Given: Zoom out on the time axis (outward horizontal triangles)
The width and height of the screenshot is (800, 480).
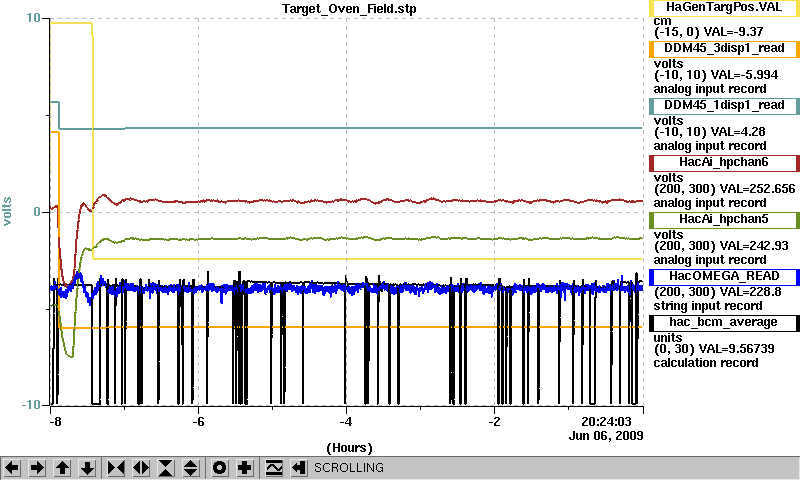Looking at the screenshot, I should tap(141, 468).
